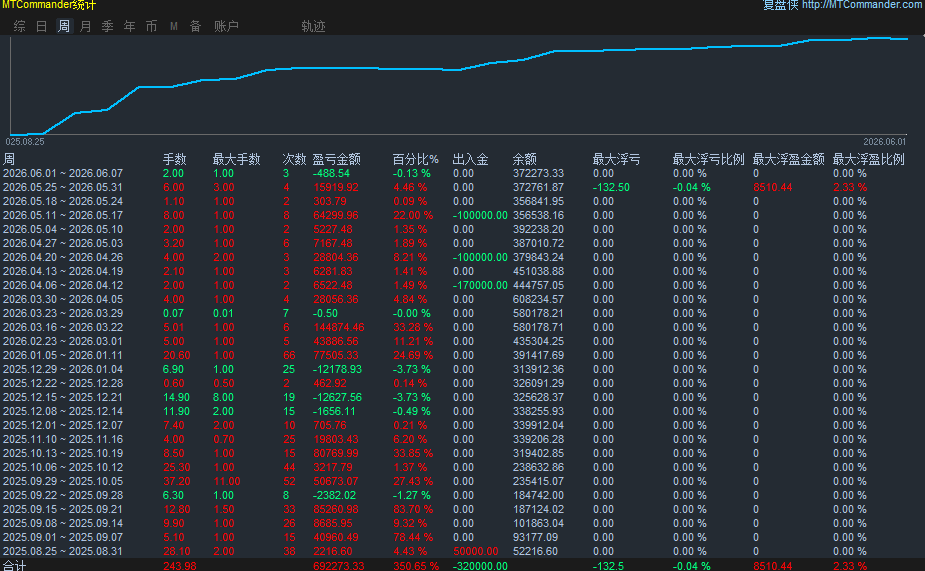Screen dimensions: 925x571
Task: Select the 年 yearly tab
Action: 130,26
